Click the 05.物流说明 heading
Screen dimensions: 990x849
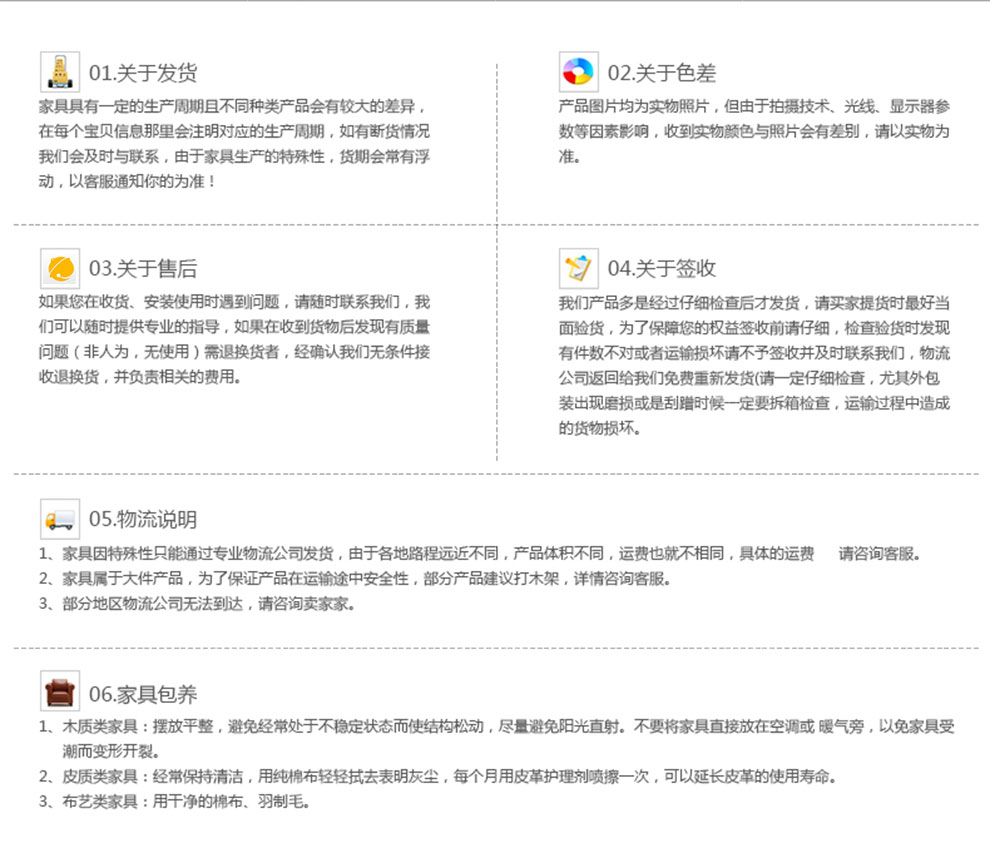(x=143, y=519)
